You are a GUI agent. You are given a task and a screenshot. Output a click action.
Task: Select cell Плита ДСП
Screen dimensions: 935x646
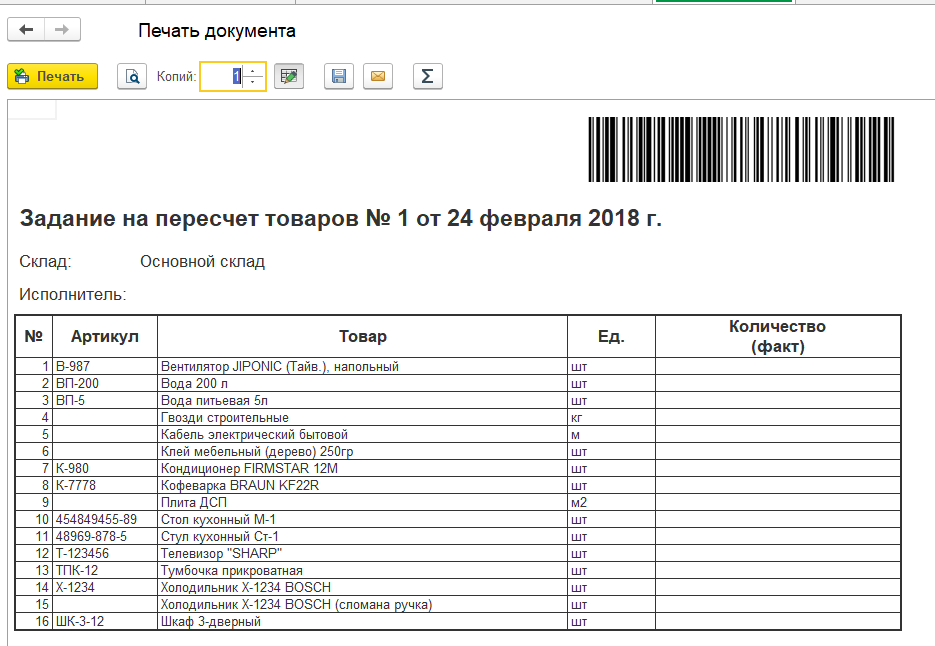point(363,502)
